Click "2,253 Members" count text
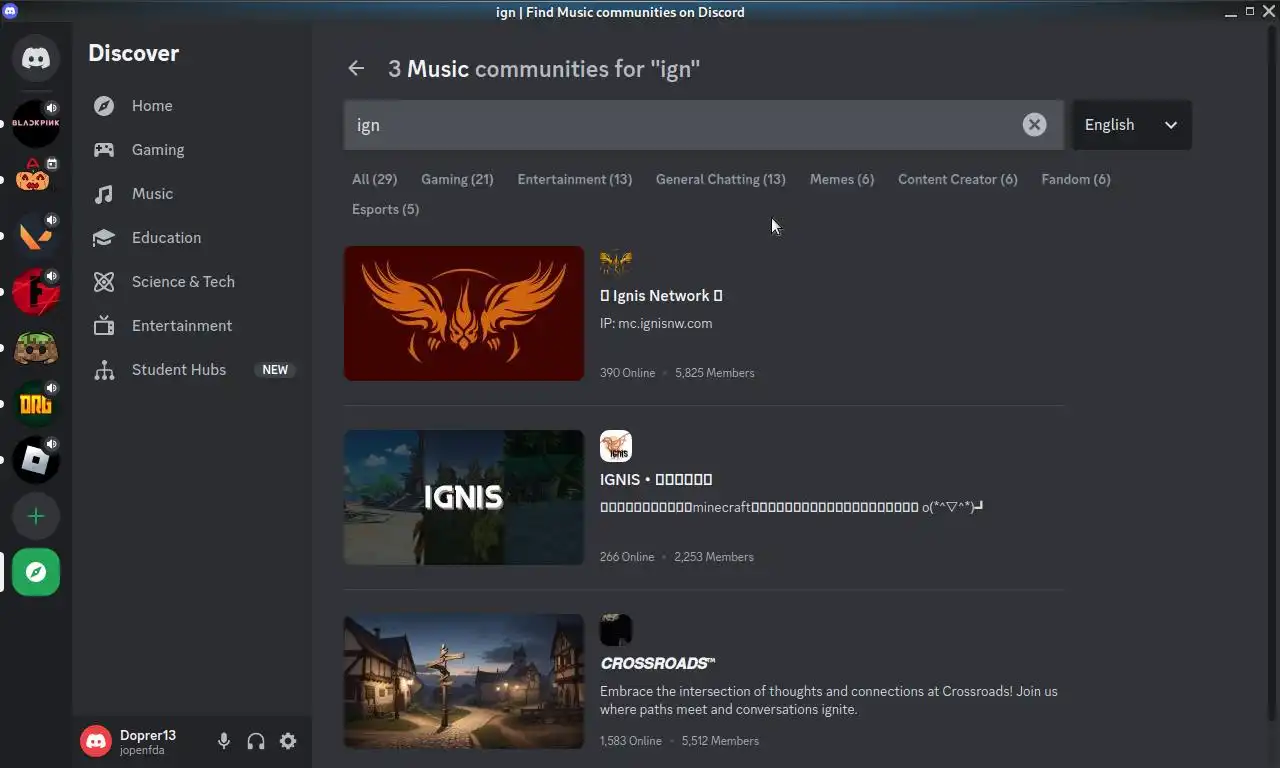The image size is (1280, 768). click(x=714, y=556)
